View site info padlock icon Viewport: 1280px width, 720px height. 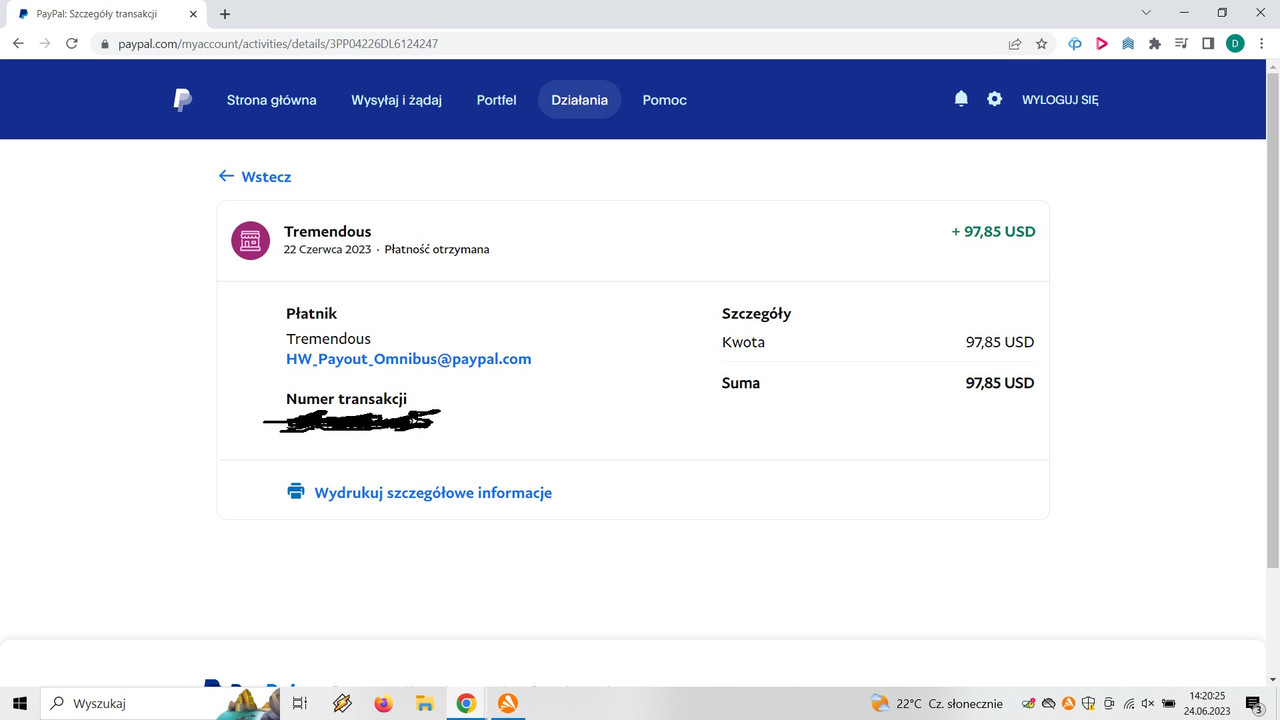104,44
